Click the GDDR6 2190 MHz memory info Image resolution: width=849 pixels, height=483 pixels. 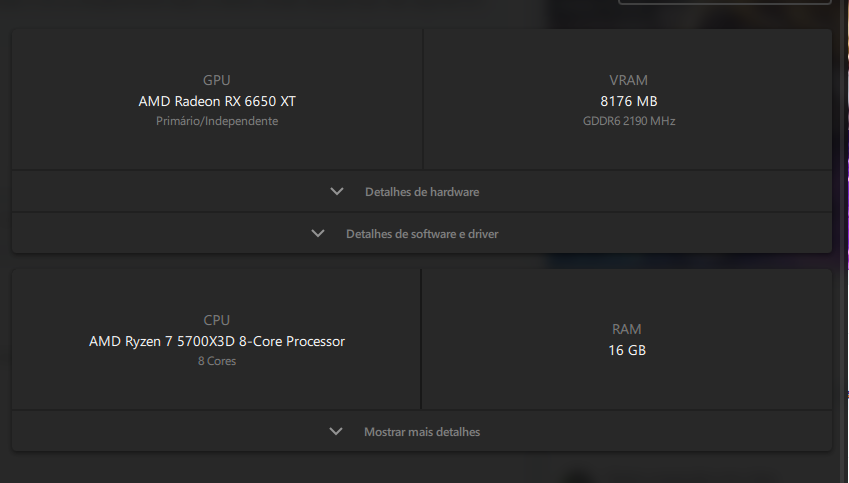[629, 121]
